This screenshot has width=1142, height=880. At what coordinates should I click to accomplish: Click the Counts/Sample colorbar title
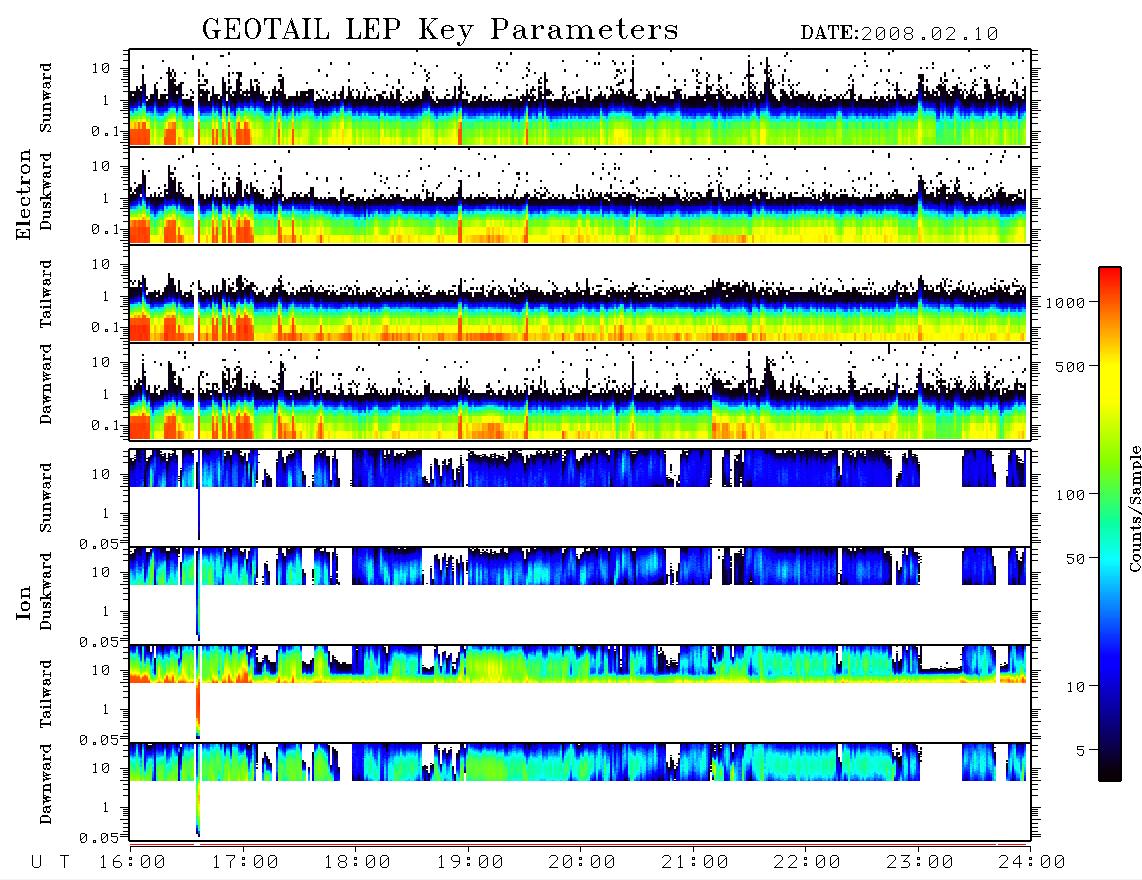pyautogui.click(x=1133, y=508)
